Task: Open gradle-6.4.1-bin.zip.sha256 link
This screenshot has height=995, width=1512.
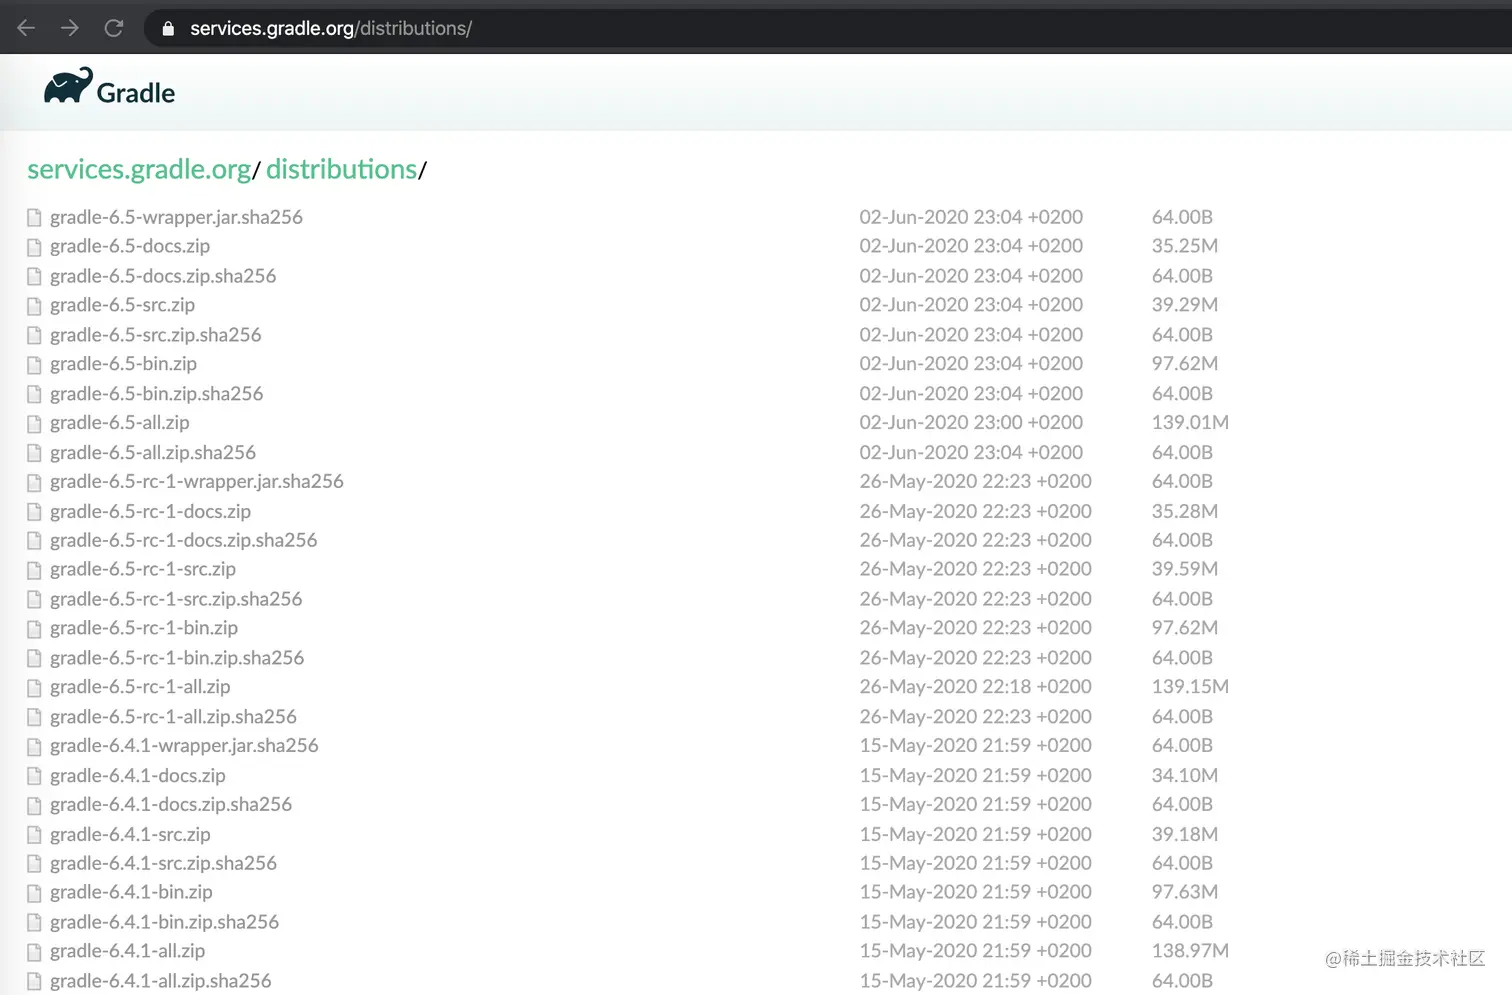Action: (x=164, y=922)
